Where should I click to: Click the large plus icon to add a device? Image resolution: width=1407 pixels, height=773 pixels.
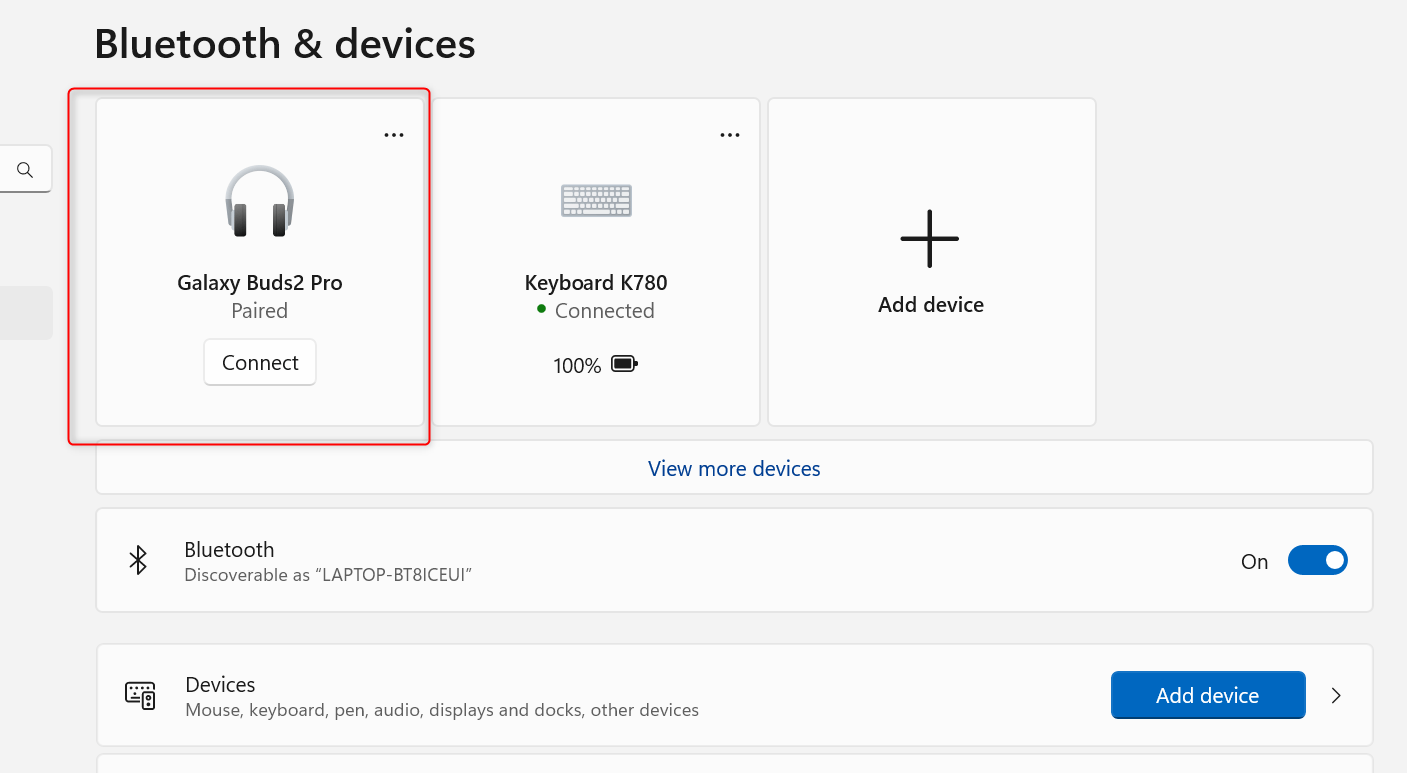[930, 239]
